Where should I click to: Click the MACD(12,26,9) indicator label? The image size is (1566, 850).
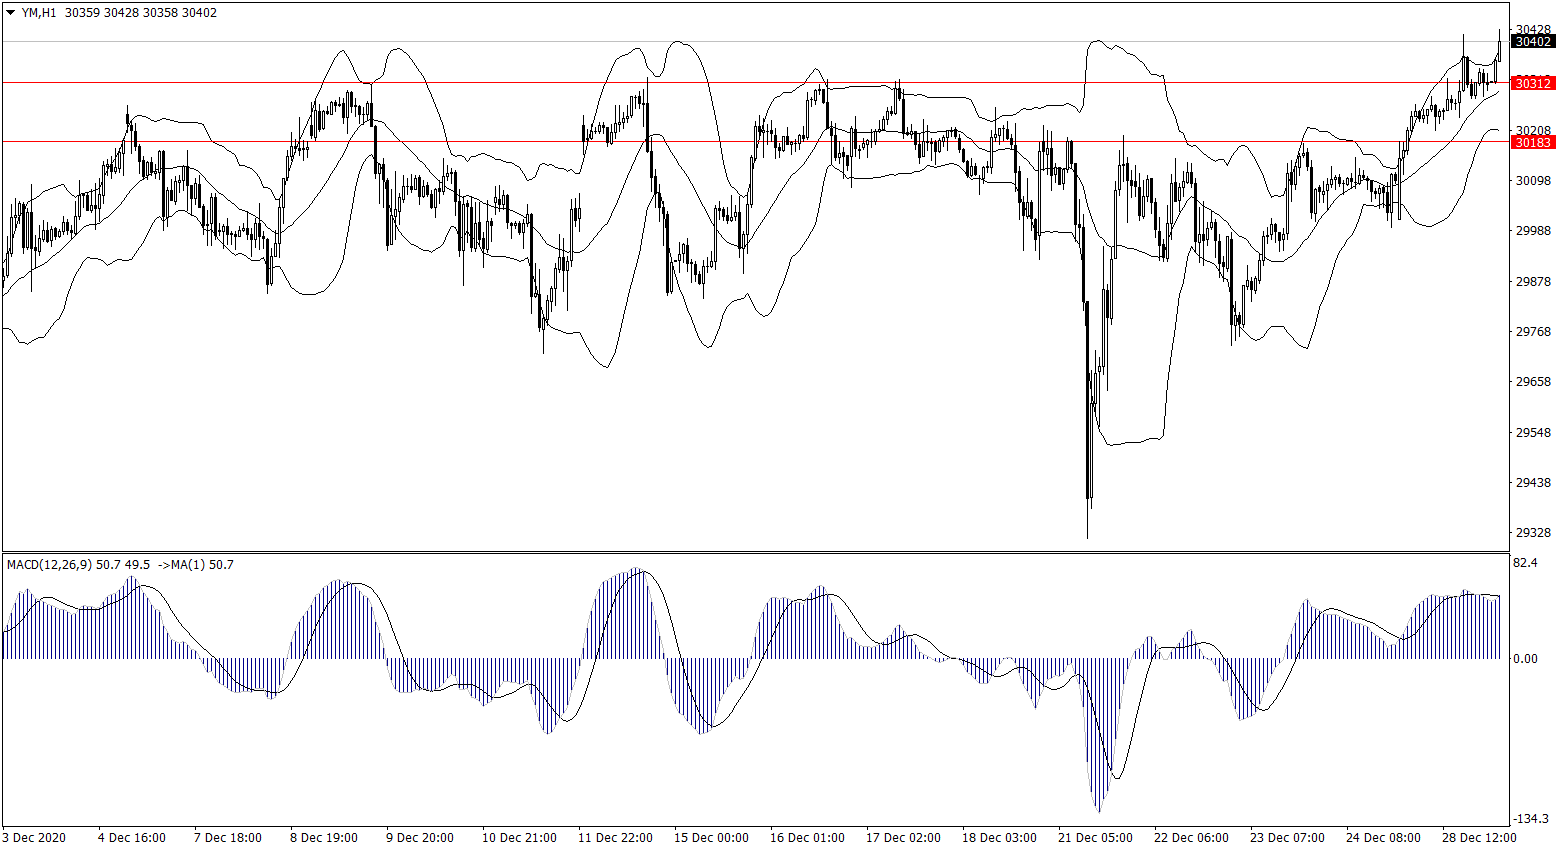49,565
